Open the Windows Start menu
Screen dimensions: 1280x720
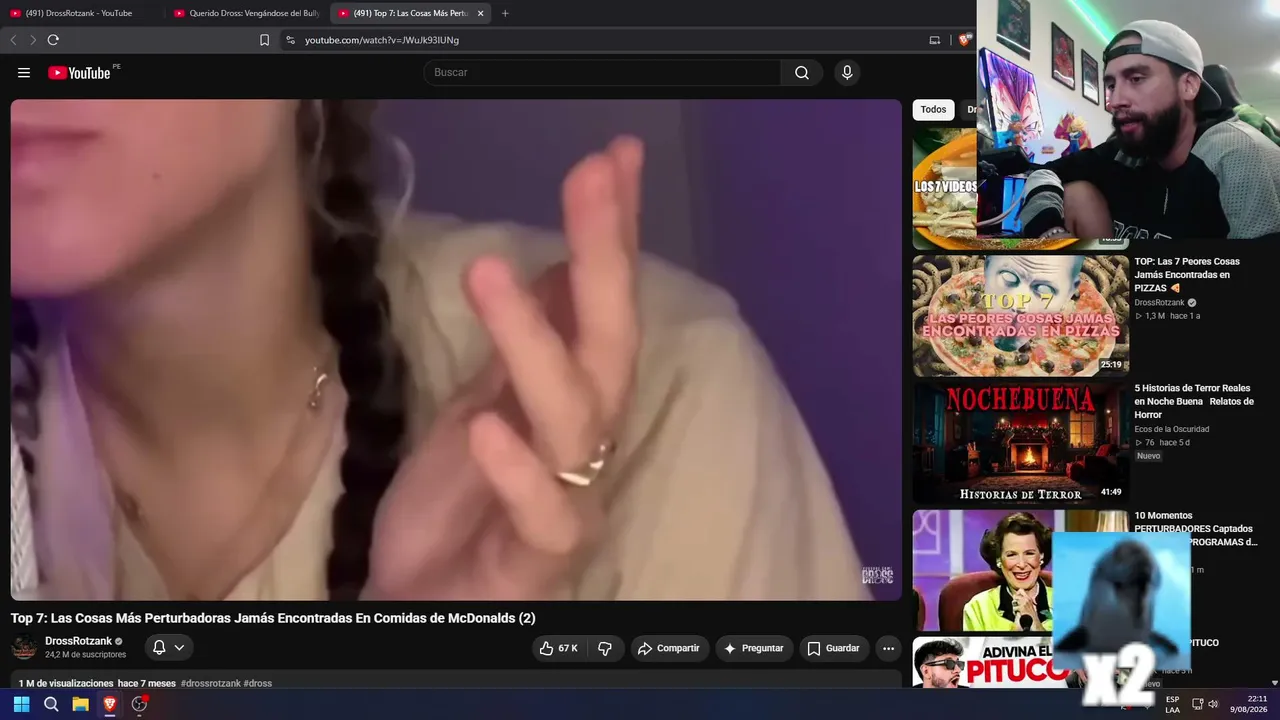point(21,704)
